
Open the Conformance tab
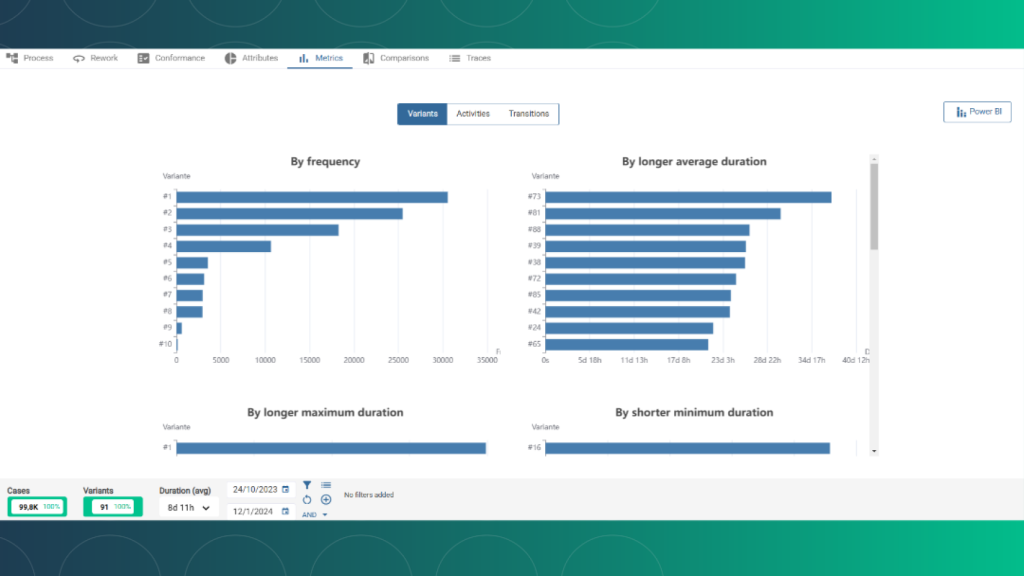pyautogui.click(x=171, y=58)
